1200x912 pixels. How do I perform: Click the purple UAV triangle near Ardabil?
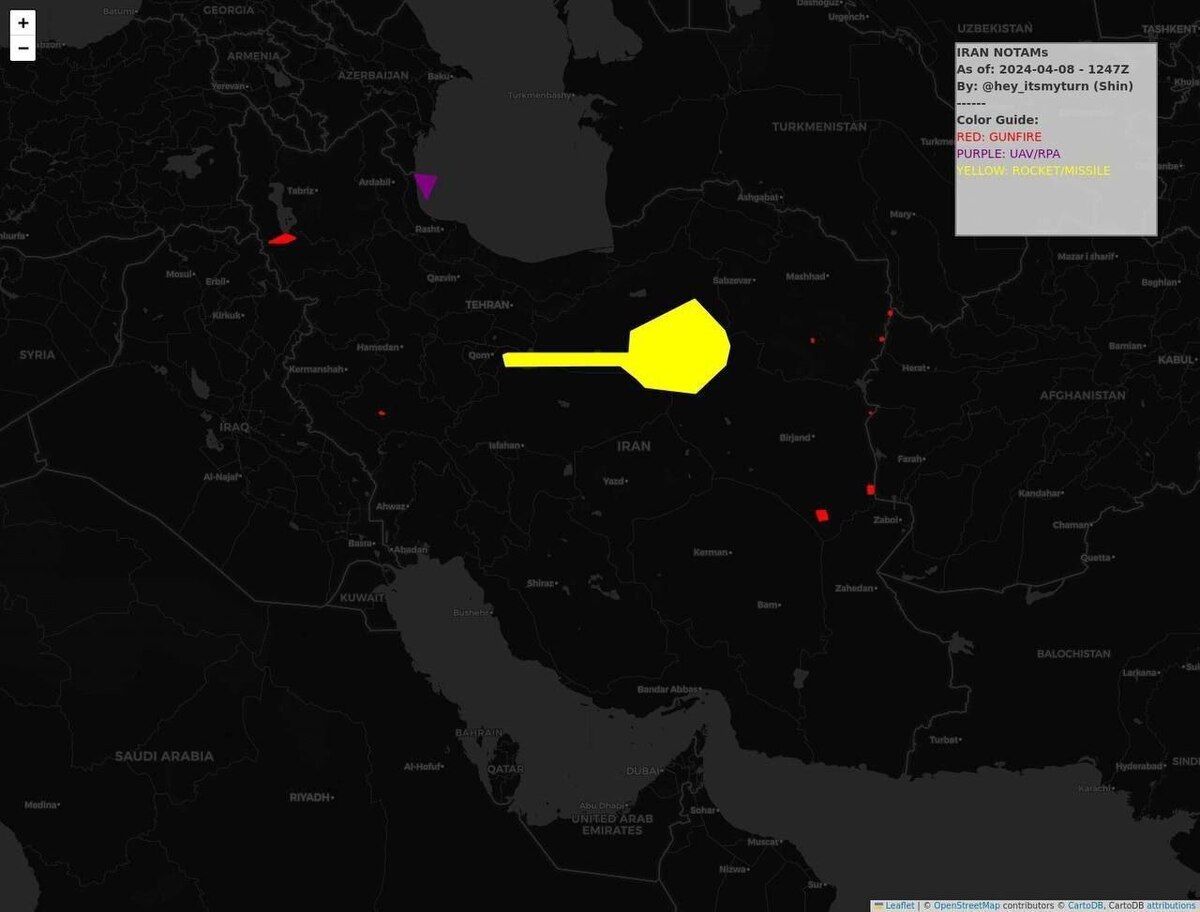[426, 184]
